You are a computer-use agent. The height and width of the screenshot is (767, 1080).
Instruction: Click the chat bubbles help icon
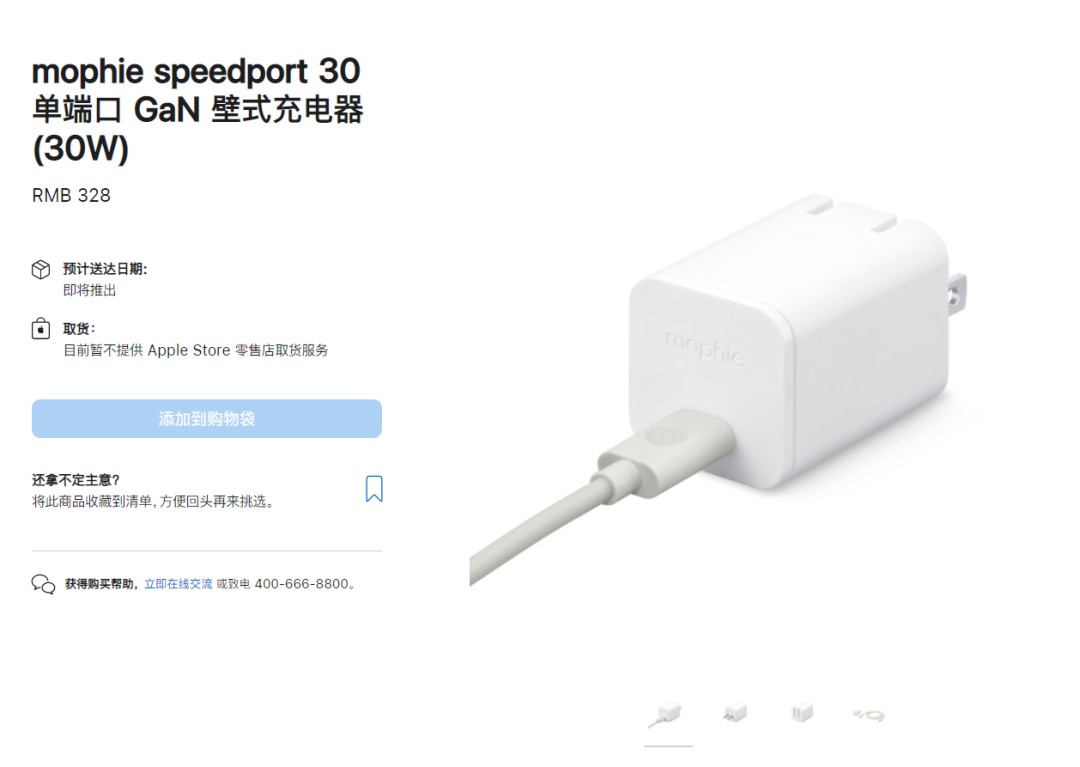point(43,584)
